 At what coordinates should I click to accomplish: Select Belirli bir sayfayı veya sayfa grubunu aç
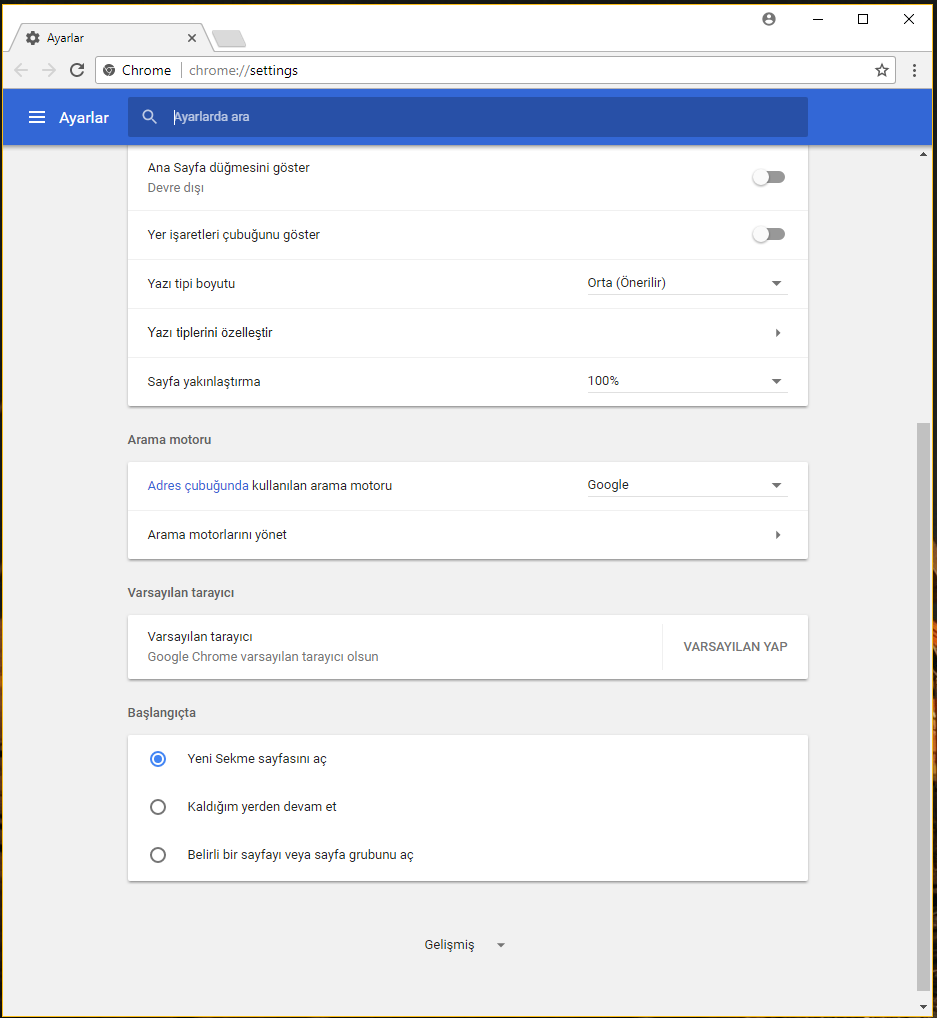[x=158, y=855]
